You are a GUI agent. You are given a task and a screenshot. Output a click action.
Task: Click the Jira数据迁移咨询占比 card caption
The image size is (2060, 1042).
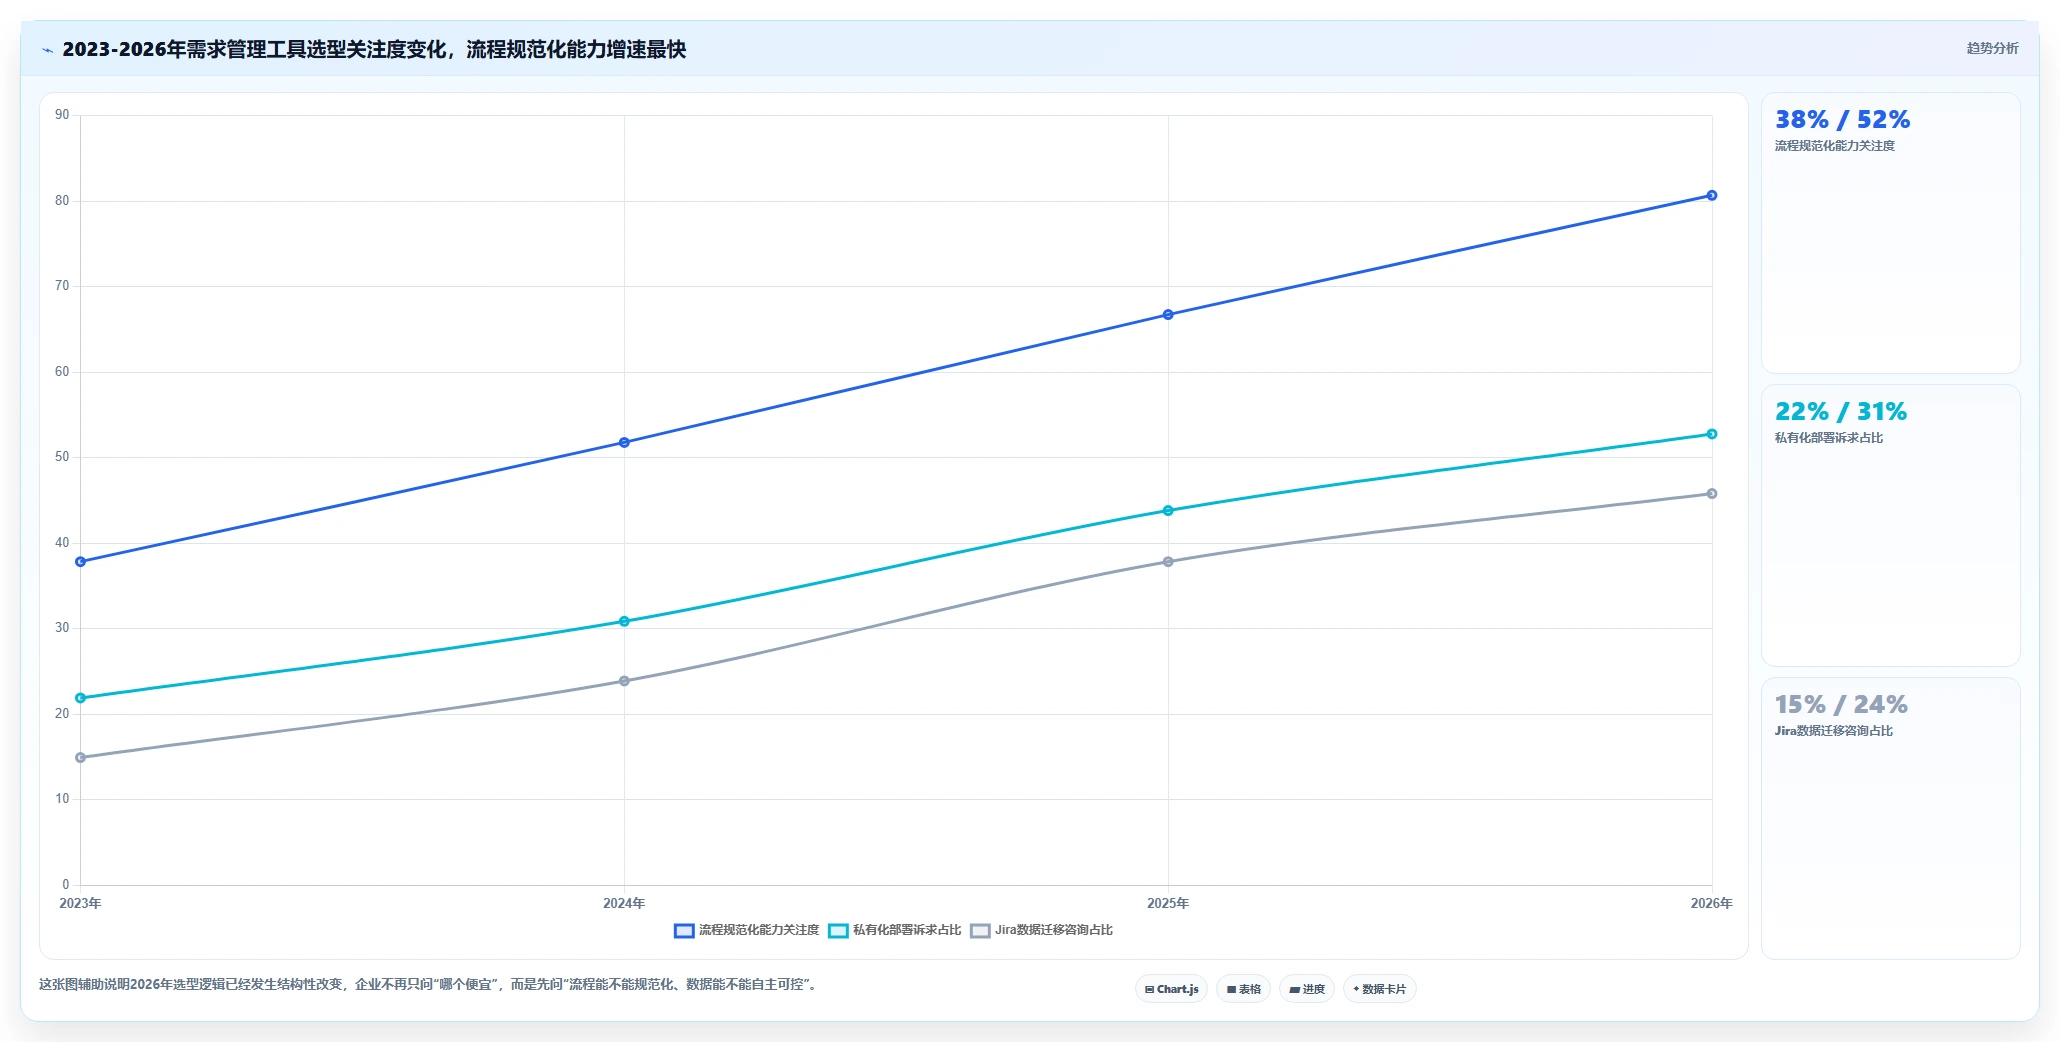click(x=1834, y=731)
